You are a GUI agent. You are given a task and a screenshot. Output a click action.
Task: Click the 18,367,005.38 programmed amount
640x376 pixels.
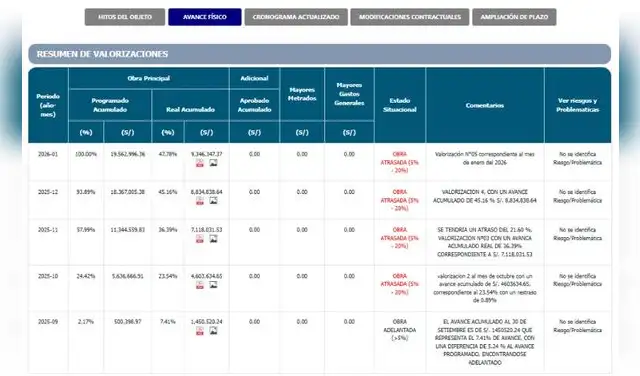[x=128, y=192]
